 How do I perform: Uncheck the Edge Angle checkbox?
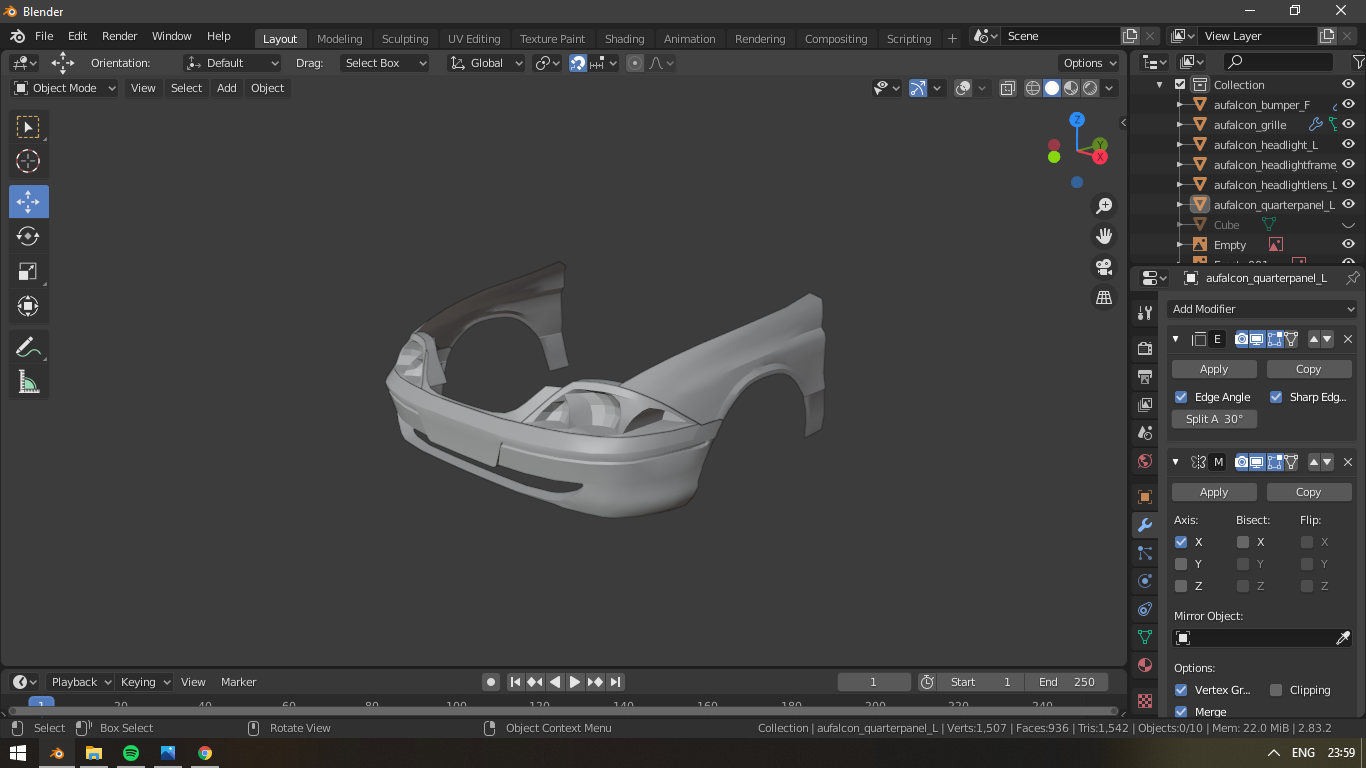(1181, 397)
